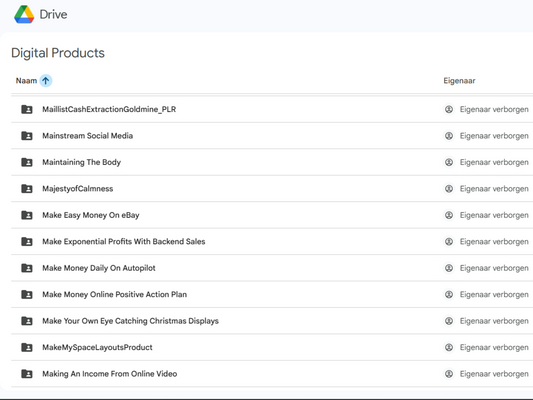This screenshot has height=400, width=533.
Task: Click the Digital Products folder title
Action: [58, 53]
